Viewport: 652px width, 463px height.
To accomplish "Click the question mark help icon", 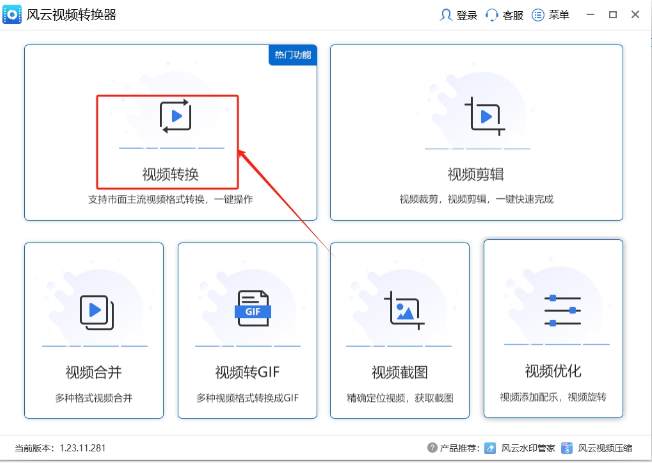I will coord(432,448).
